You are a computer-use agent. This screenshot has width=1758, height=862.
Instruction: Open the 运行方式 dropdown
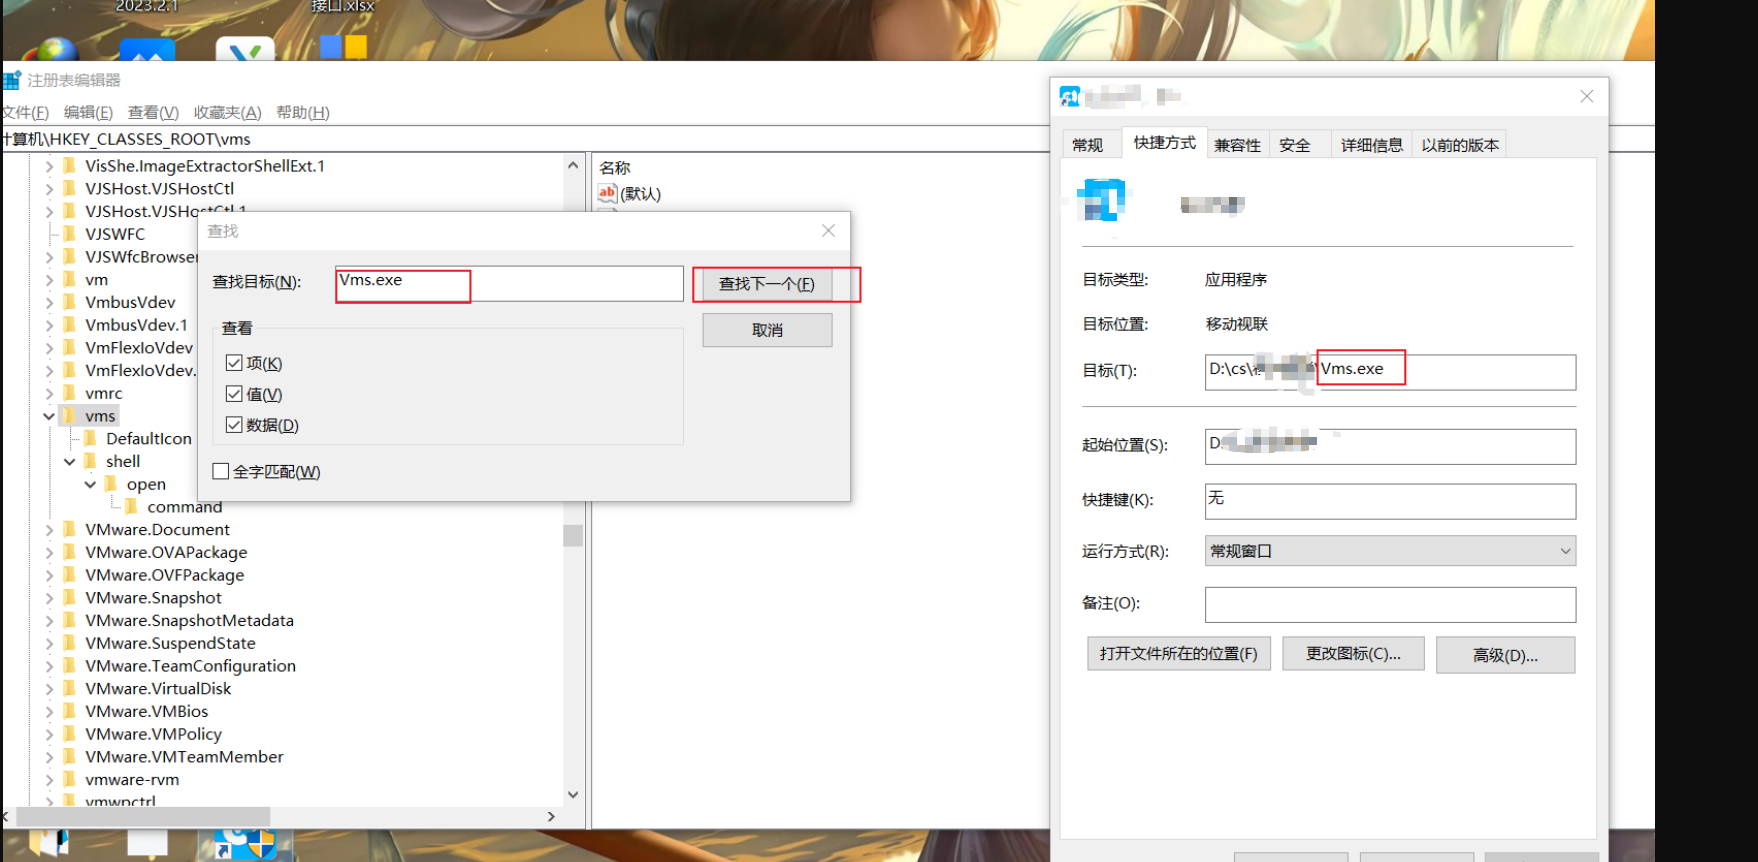click(1390, 551)
